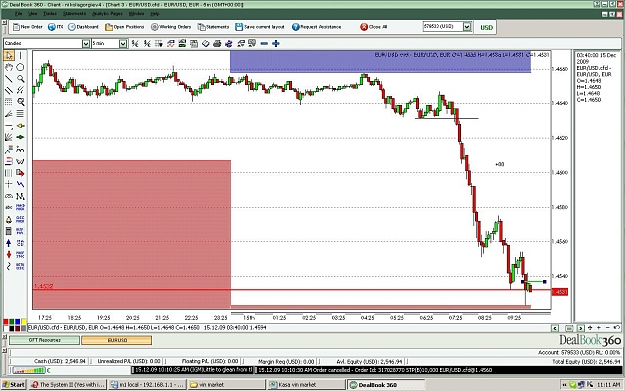This screenshot has width=625, height=391.
Task: Open the Dashboard
Action: [x=83, y=27]
